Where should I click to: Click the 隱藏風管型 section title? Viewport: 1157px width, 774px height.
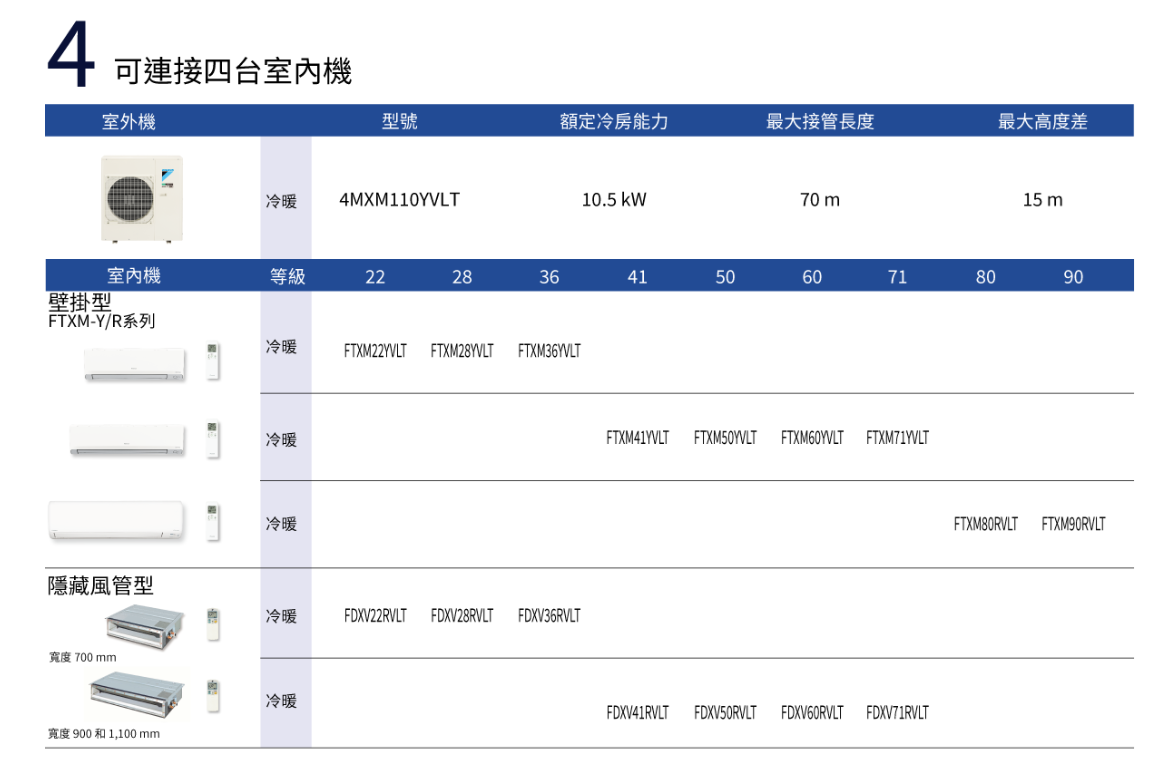pos(100,586)
